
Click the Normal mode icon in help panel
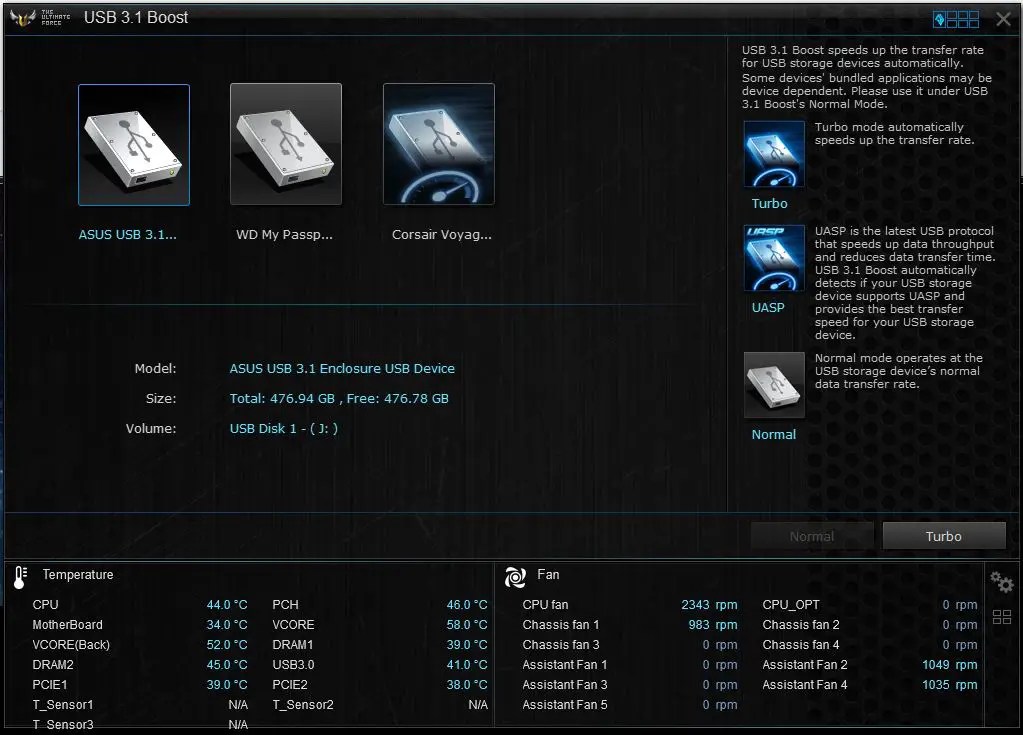[774, 385]
